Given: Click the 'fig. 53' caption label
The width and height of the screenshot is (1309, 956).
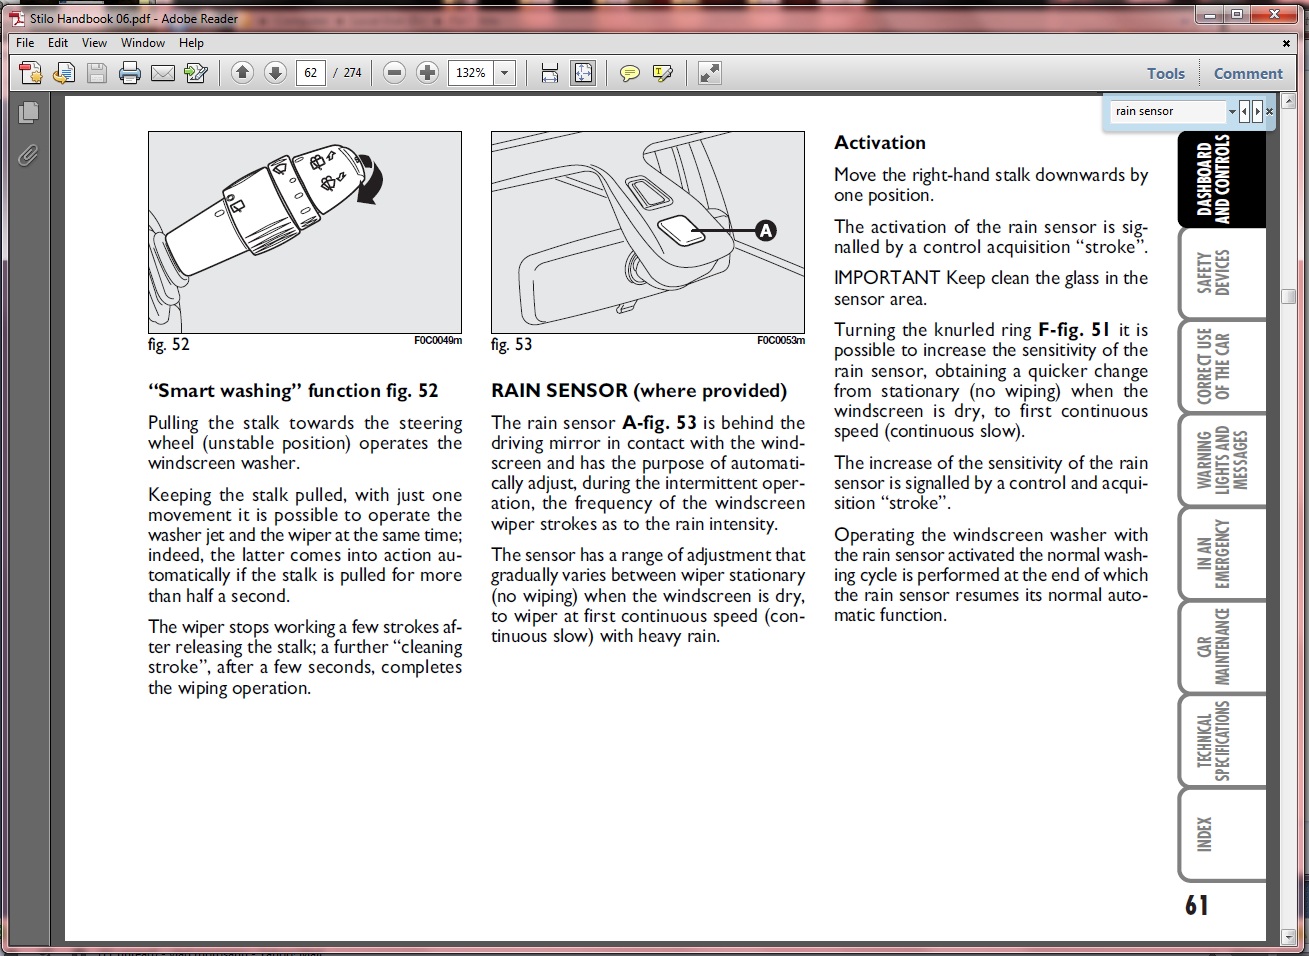Looking at the screenshot, I should [x=511, y=345].
